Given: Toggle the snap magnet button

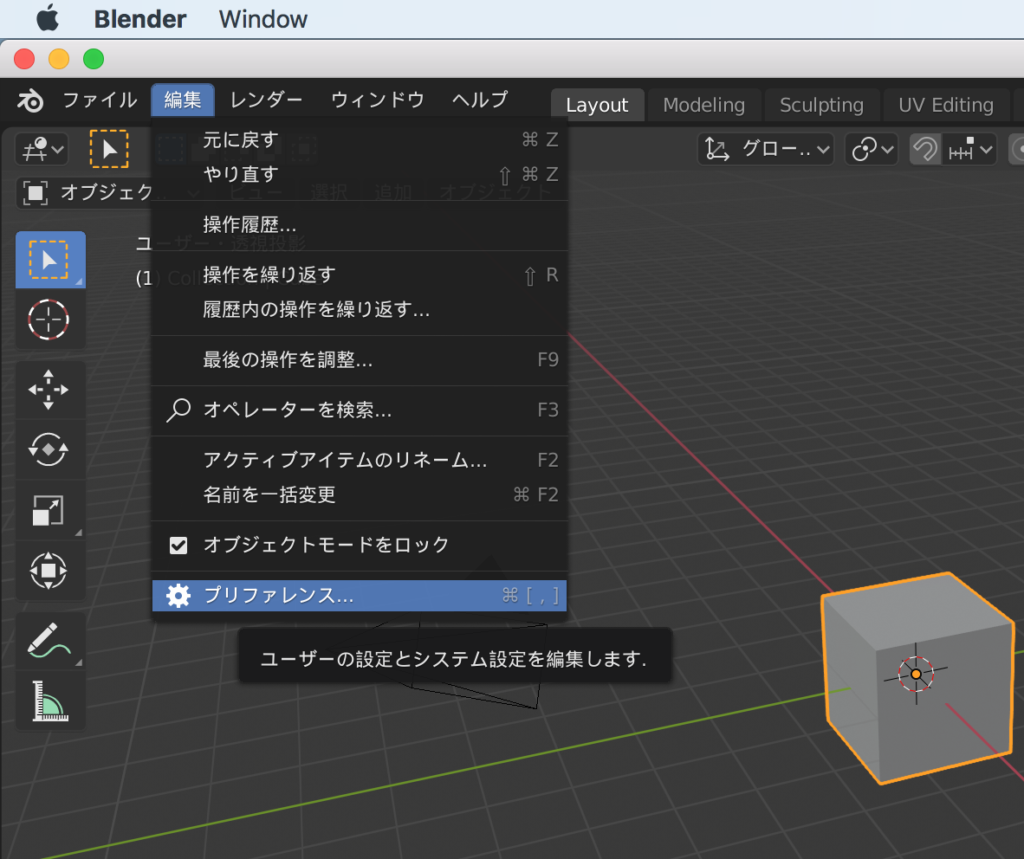Looking at the screenshot, I should click(925, 150).
